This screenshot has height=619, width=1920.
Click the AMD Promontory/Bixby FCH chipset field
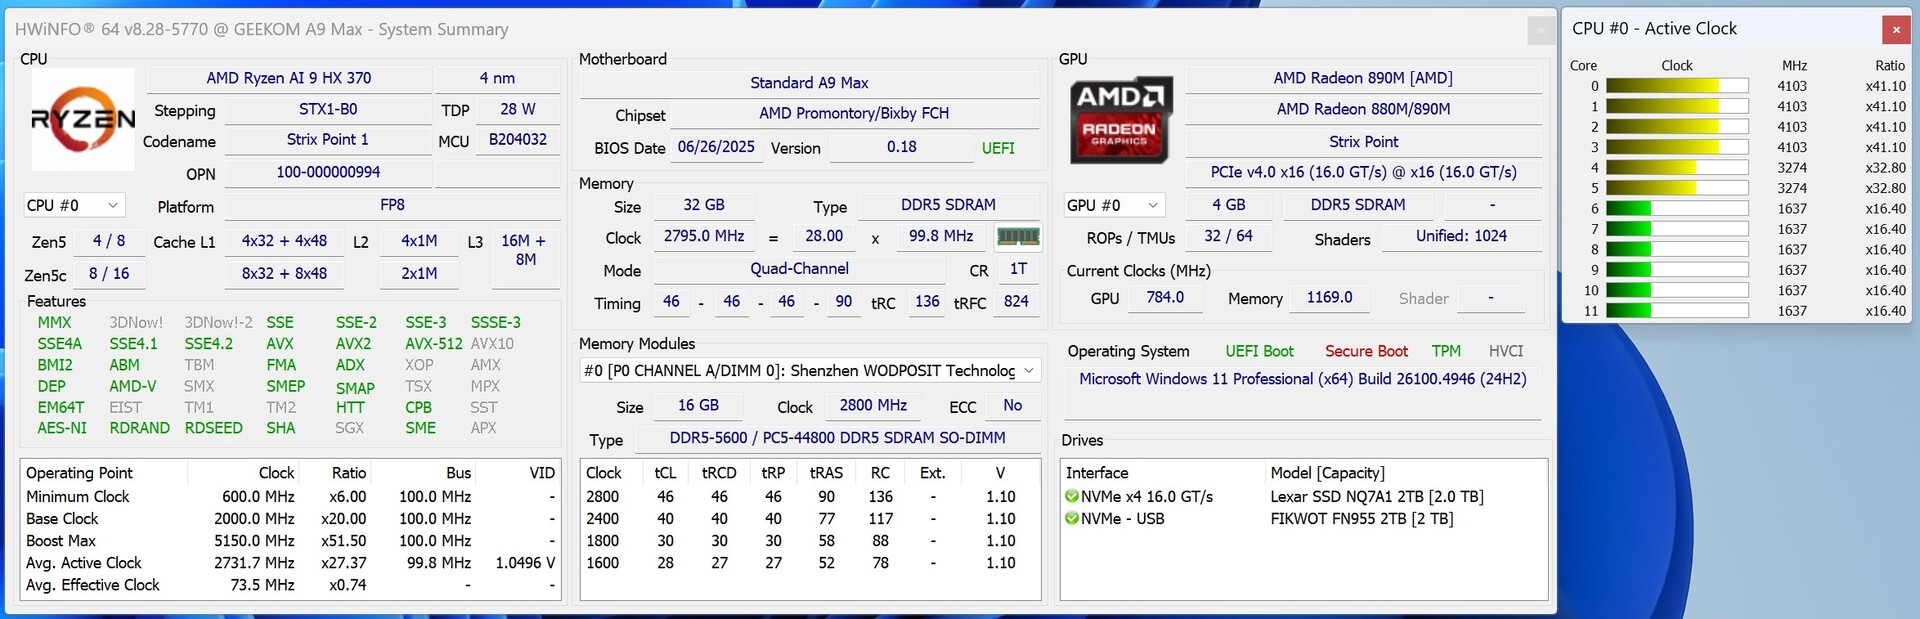click(x=854, y=114)
